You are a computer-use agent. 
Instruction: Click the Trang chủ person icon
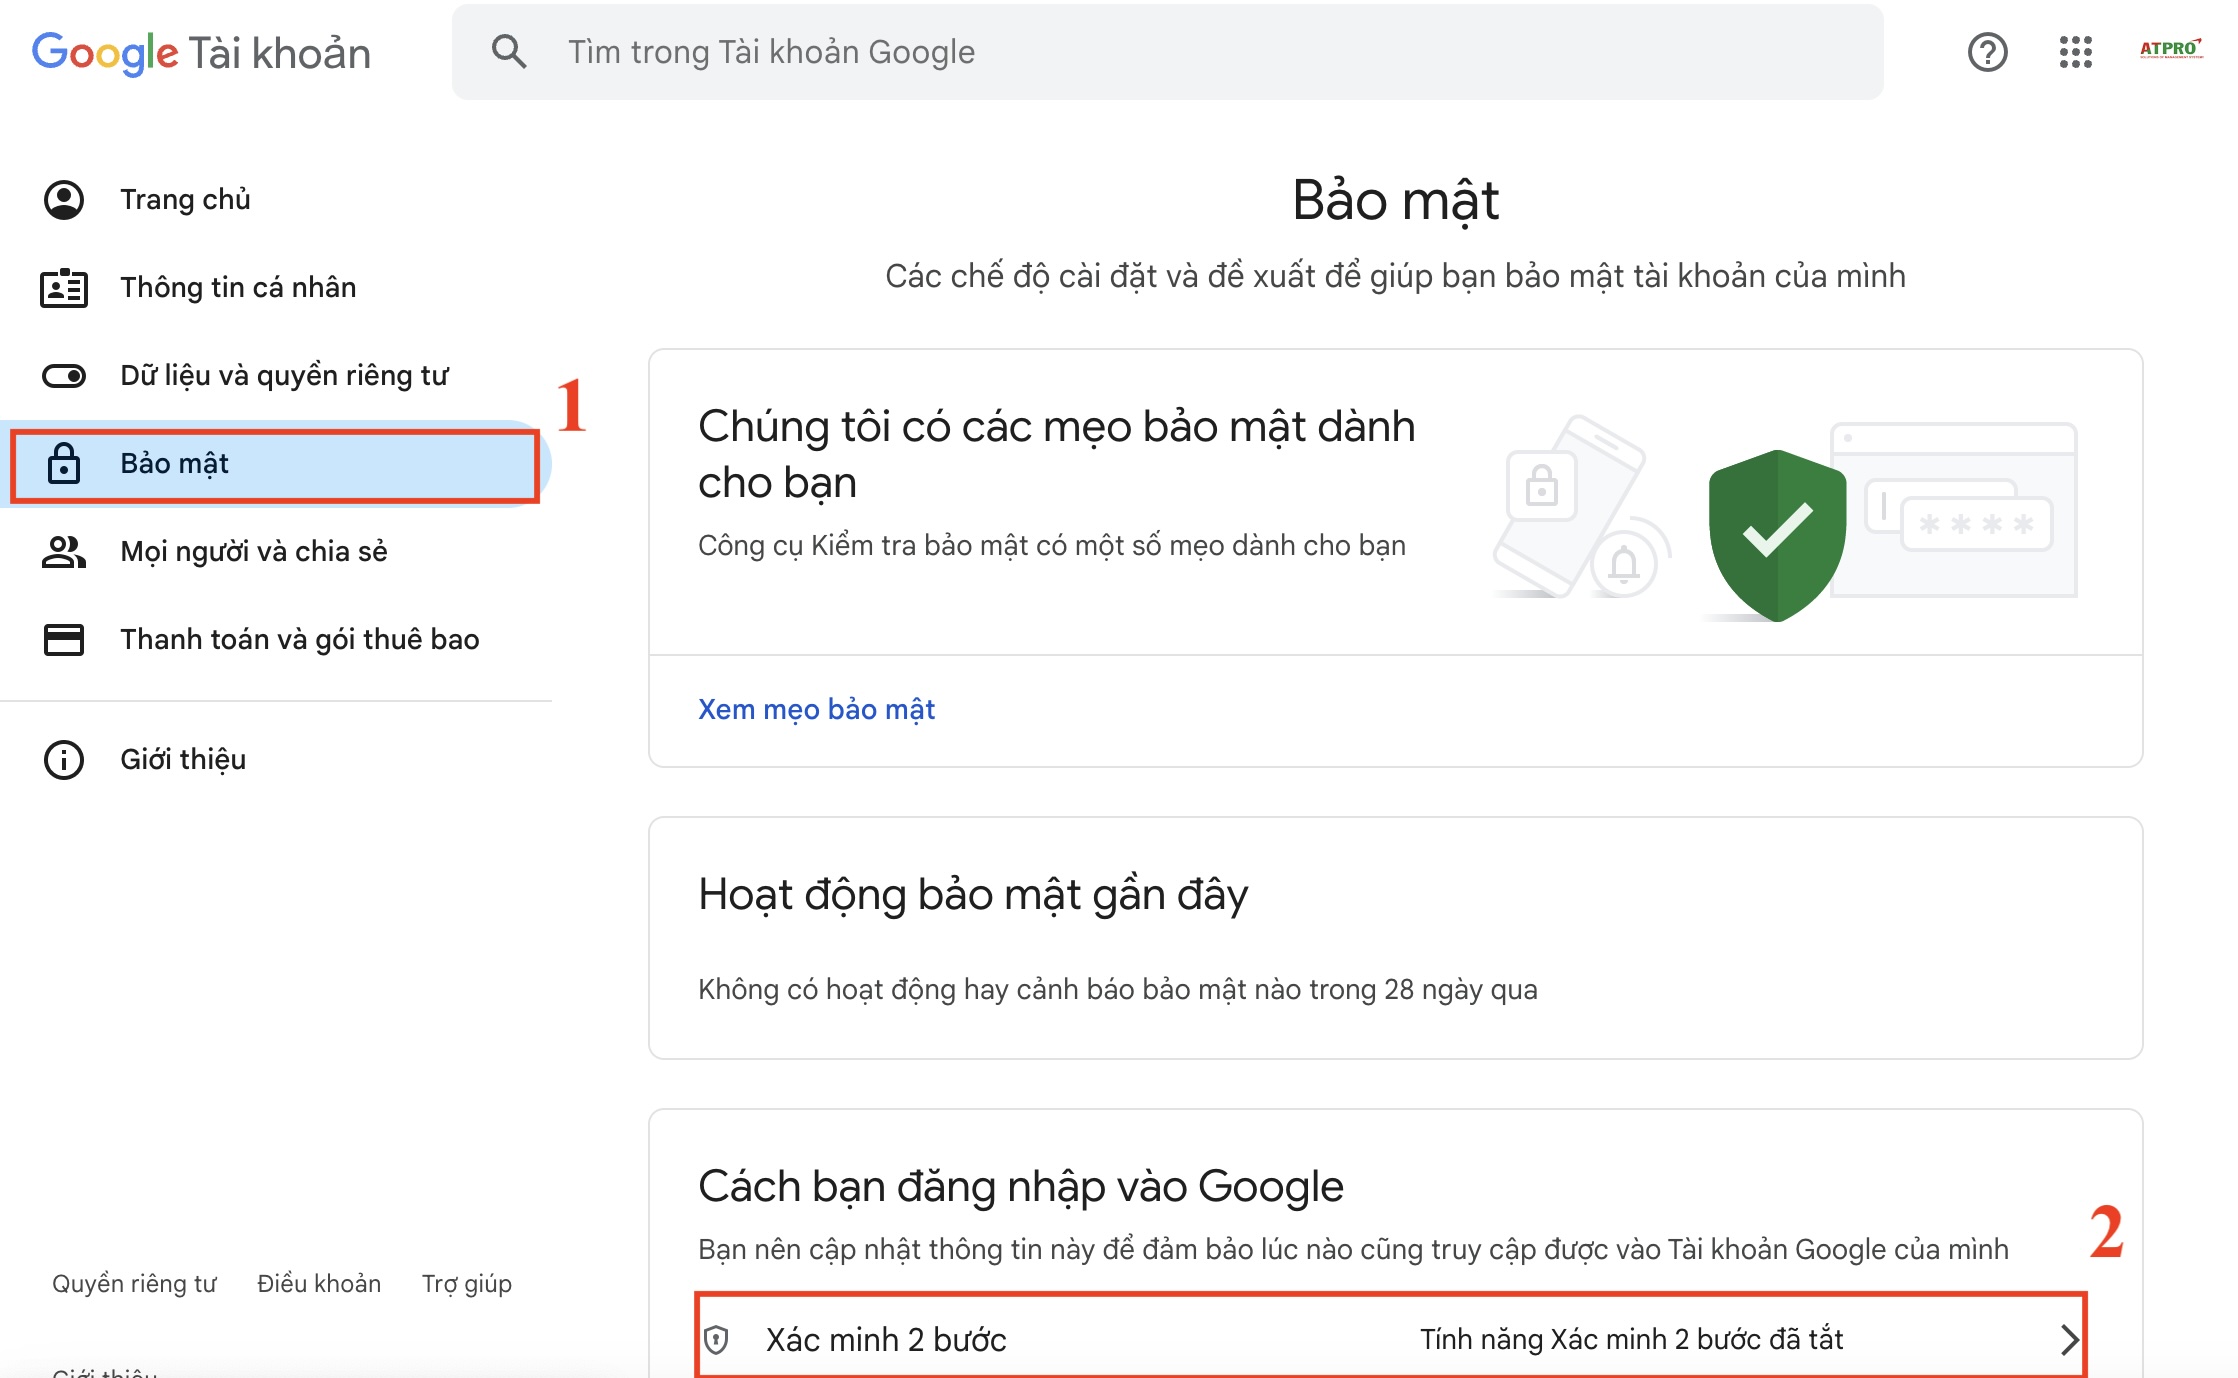click(64, 200)
